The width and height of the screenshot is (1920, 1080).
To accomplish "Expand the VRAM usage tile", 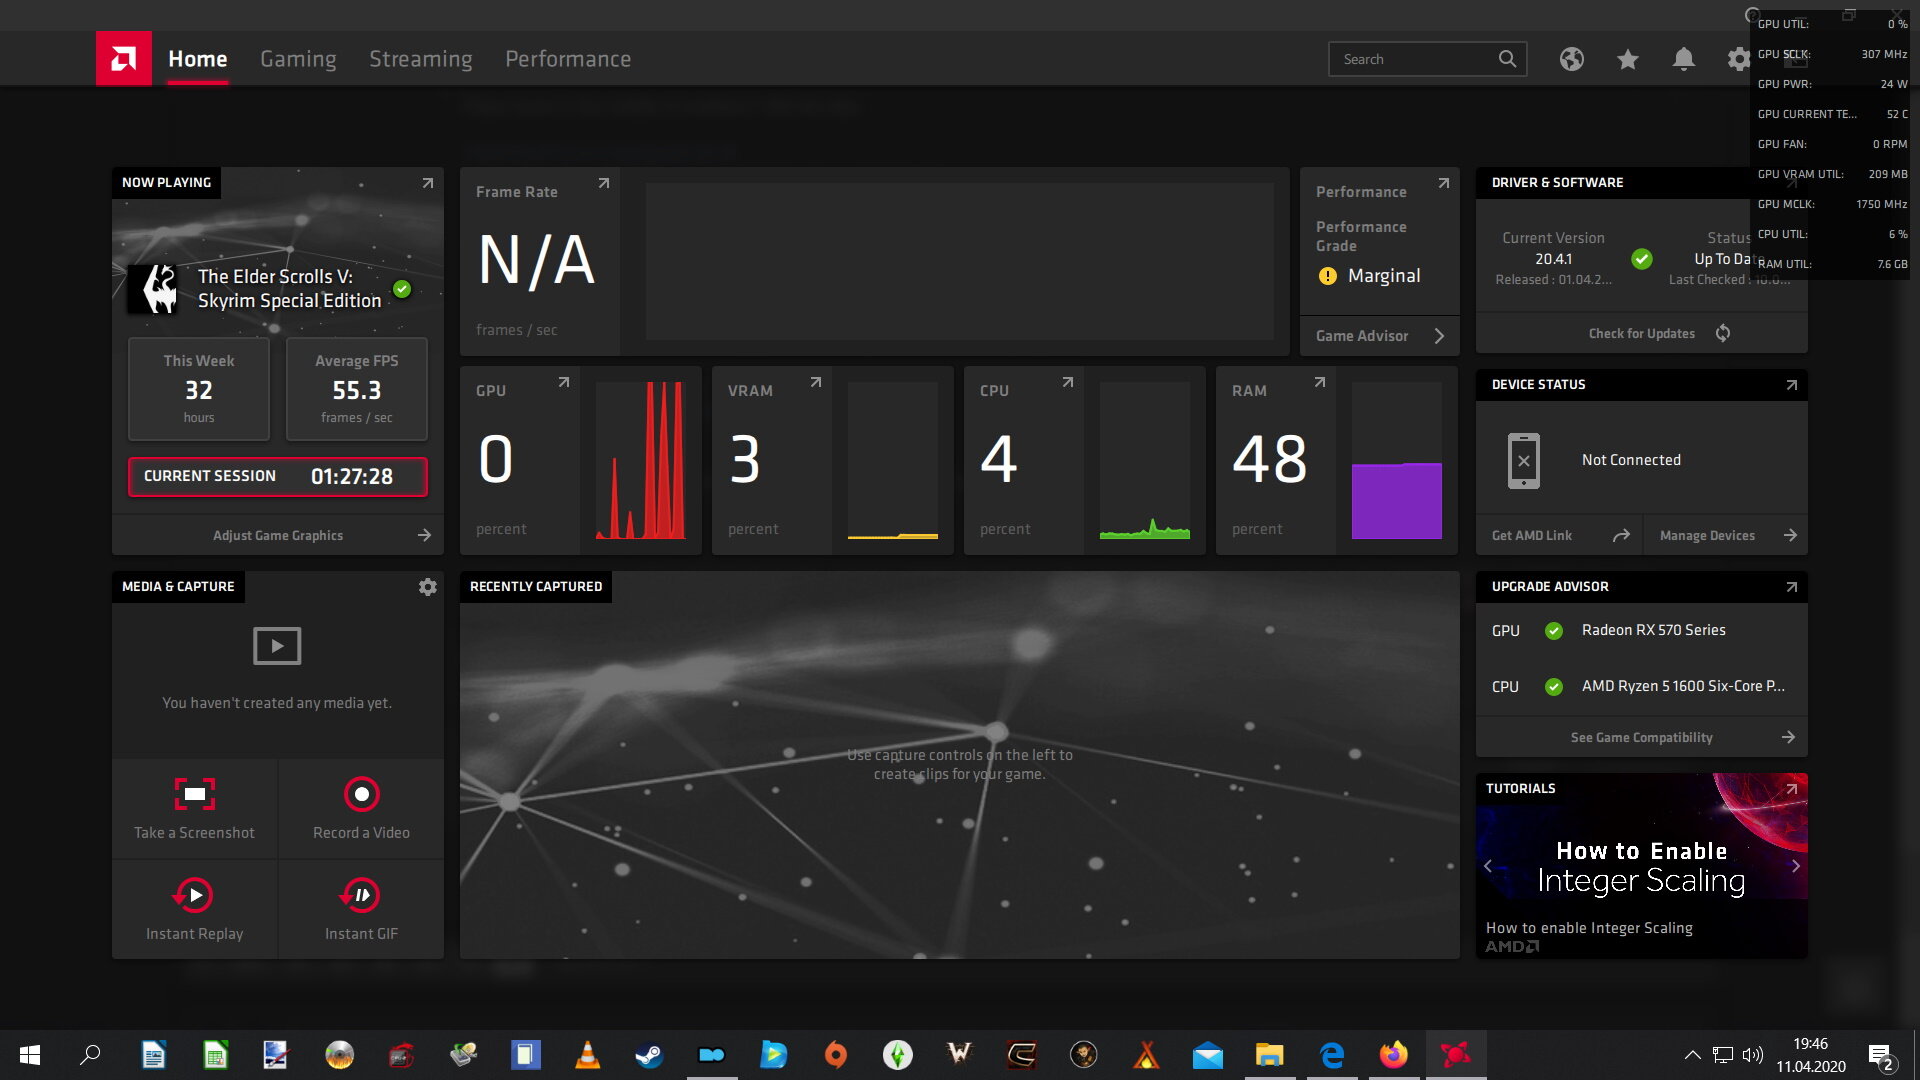I will point(815,382).
